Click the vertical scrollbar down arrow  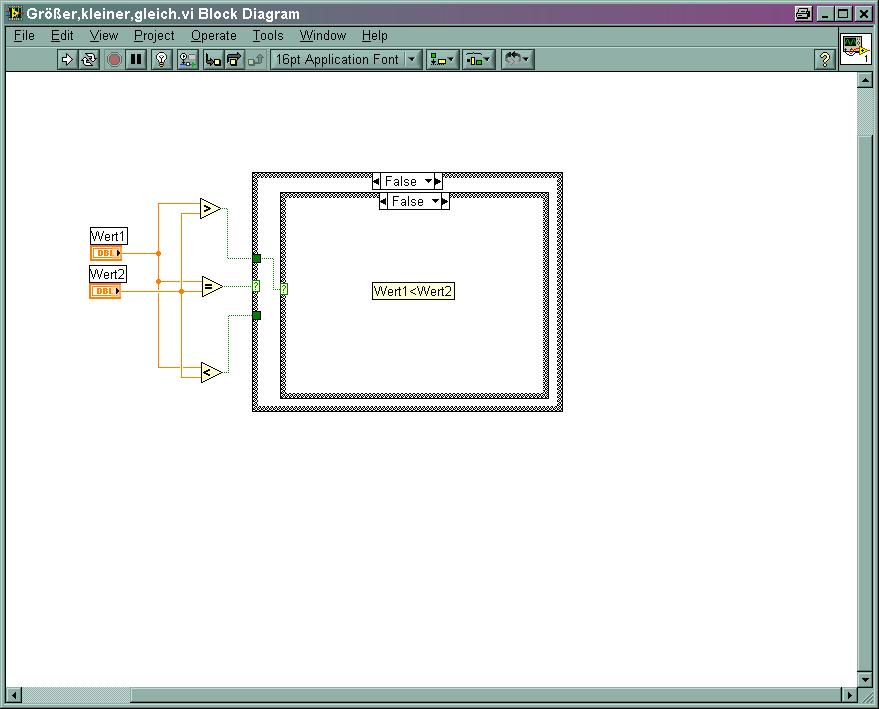(866, 679)
